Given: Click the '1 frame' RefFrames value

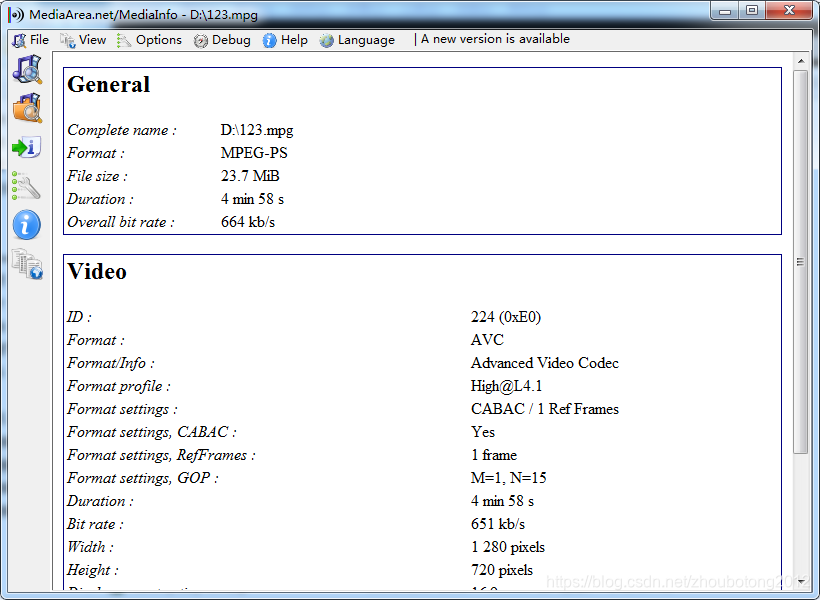Looking at the screenshot, I should click(x=494, y=455).
